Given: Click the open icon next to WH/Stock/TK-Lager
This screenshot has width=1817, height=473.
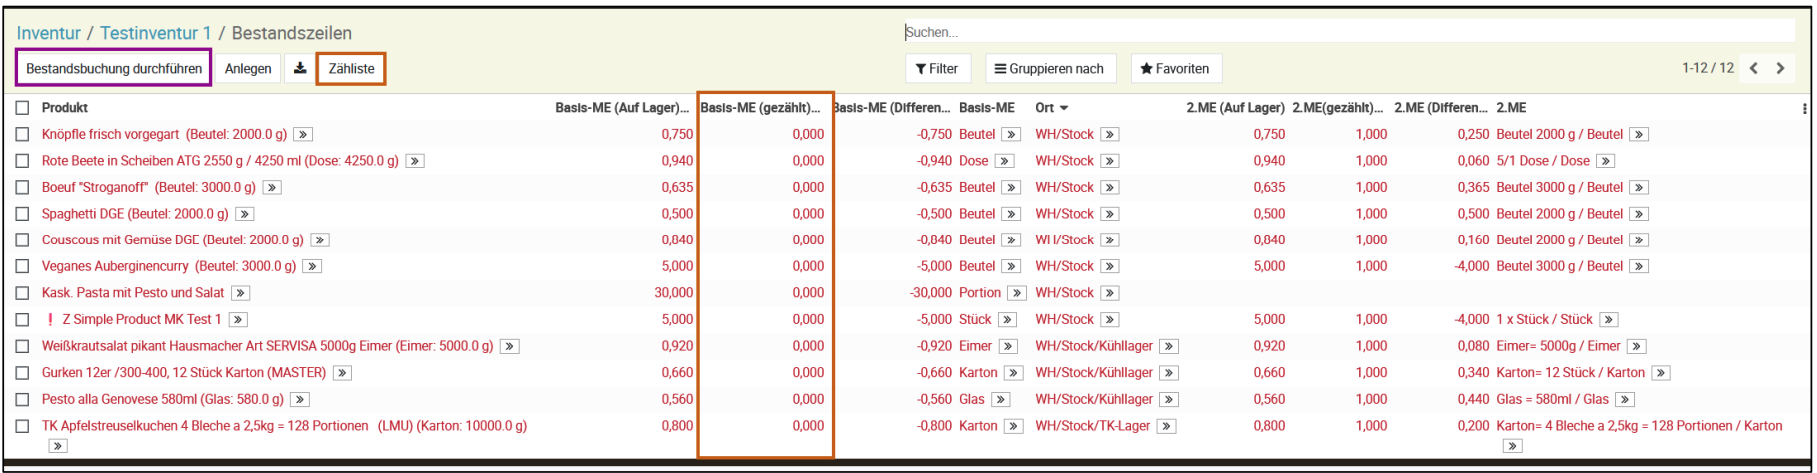Looking at the screenshot, I should click(x=1166, y=426).
